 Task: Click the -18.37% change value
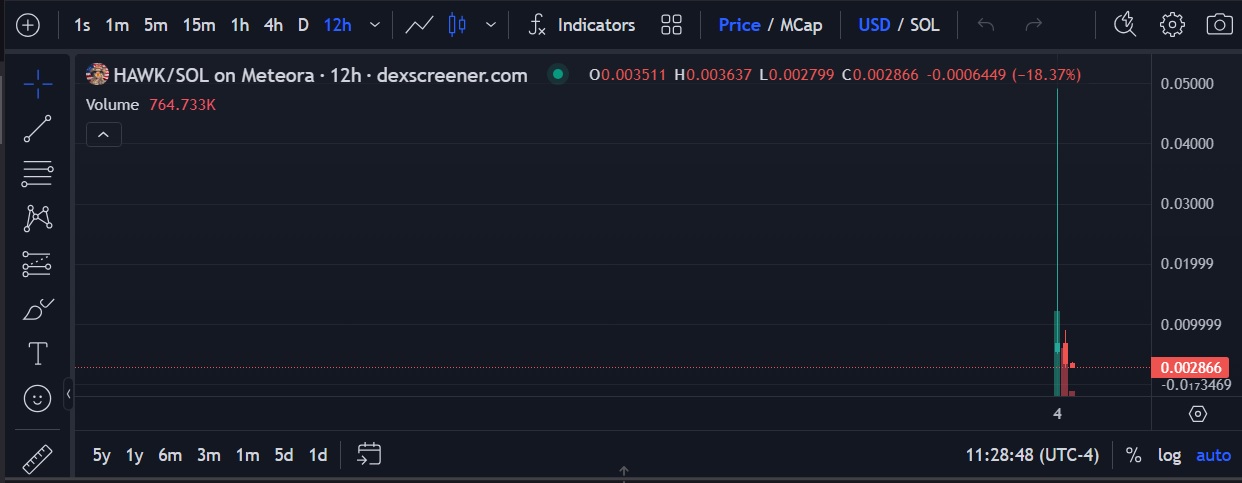pos(1047,75)
